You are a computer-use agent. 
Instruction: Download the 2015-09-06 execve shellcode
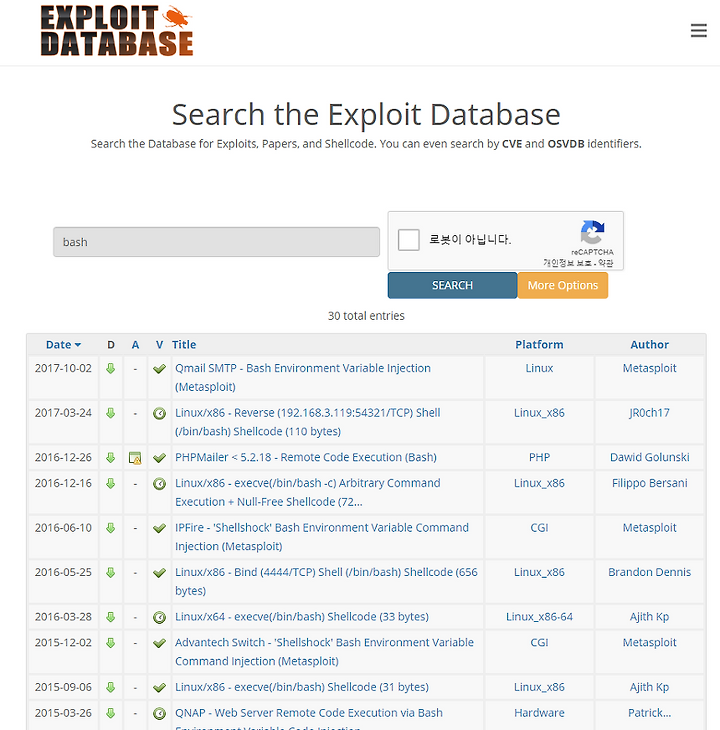110,687
